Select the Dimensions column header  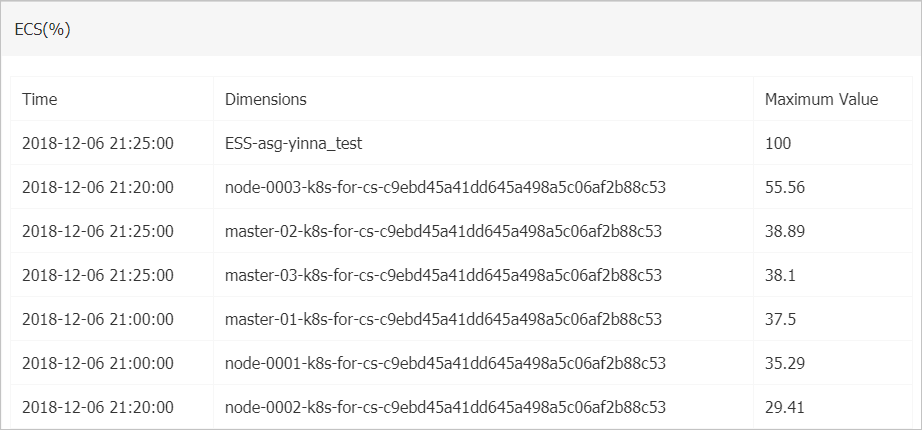[x=266, y=99]
